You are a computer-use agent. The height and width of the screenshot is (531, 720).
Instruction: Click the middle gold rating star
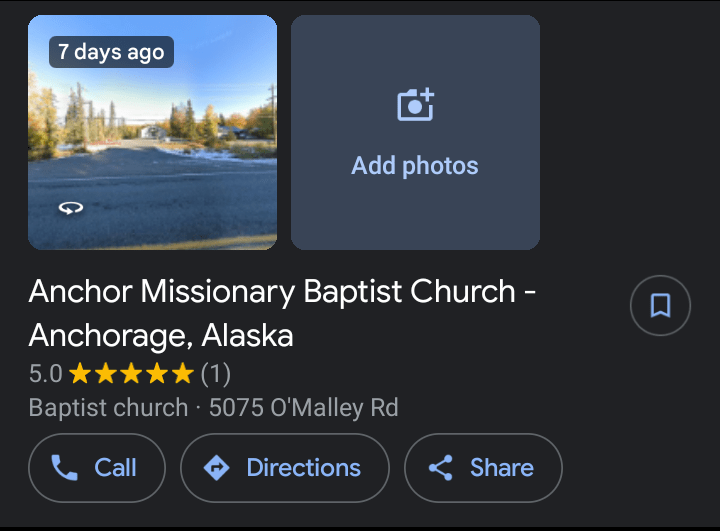point(131,375)
